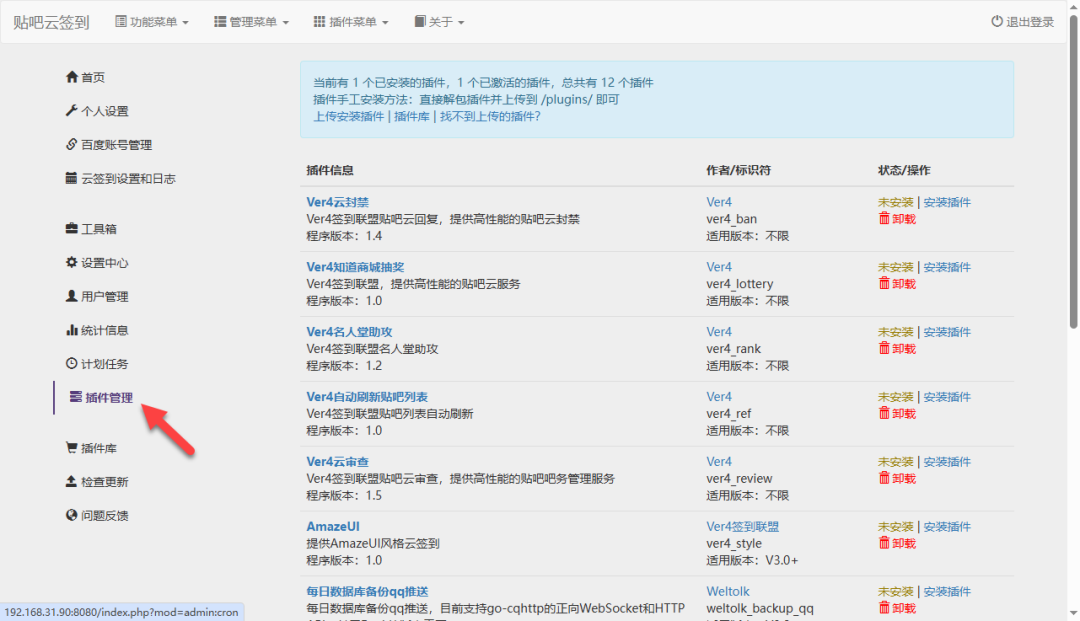Click the shopping cart icon for 插件库
Viewport: 1080px width, 621px height.
[x=71, y=448]
